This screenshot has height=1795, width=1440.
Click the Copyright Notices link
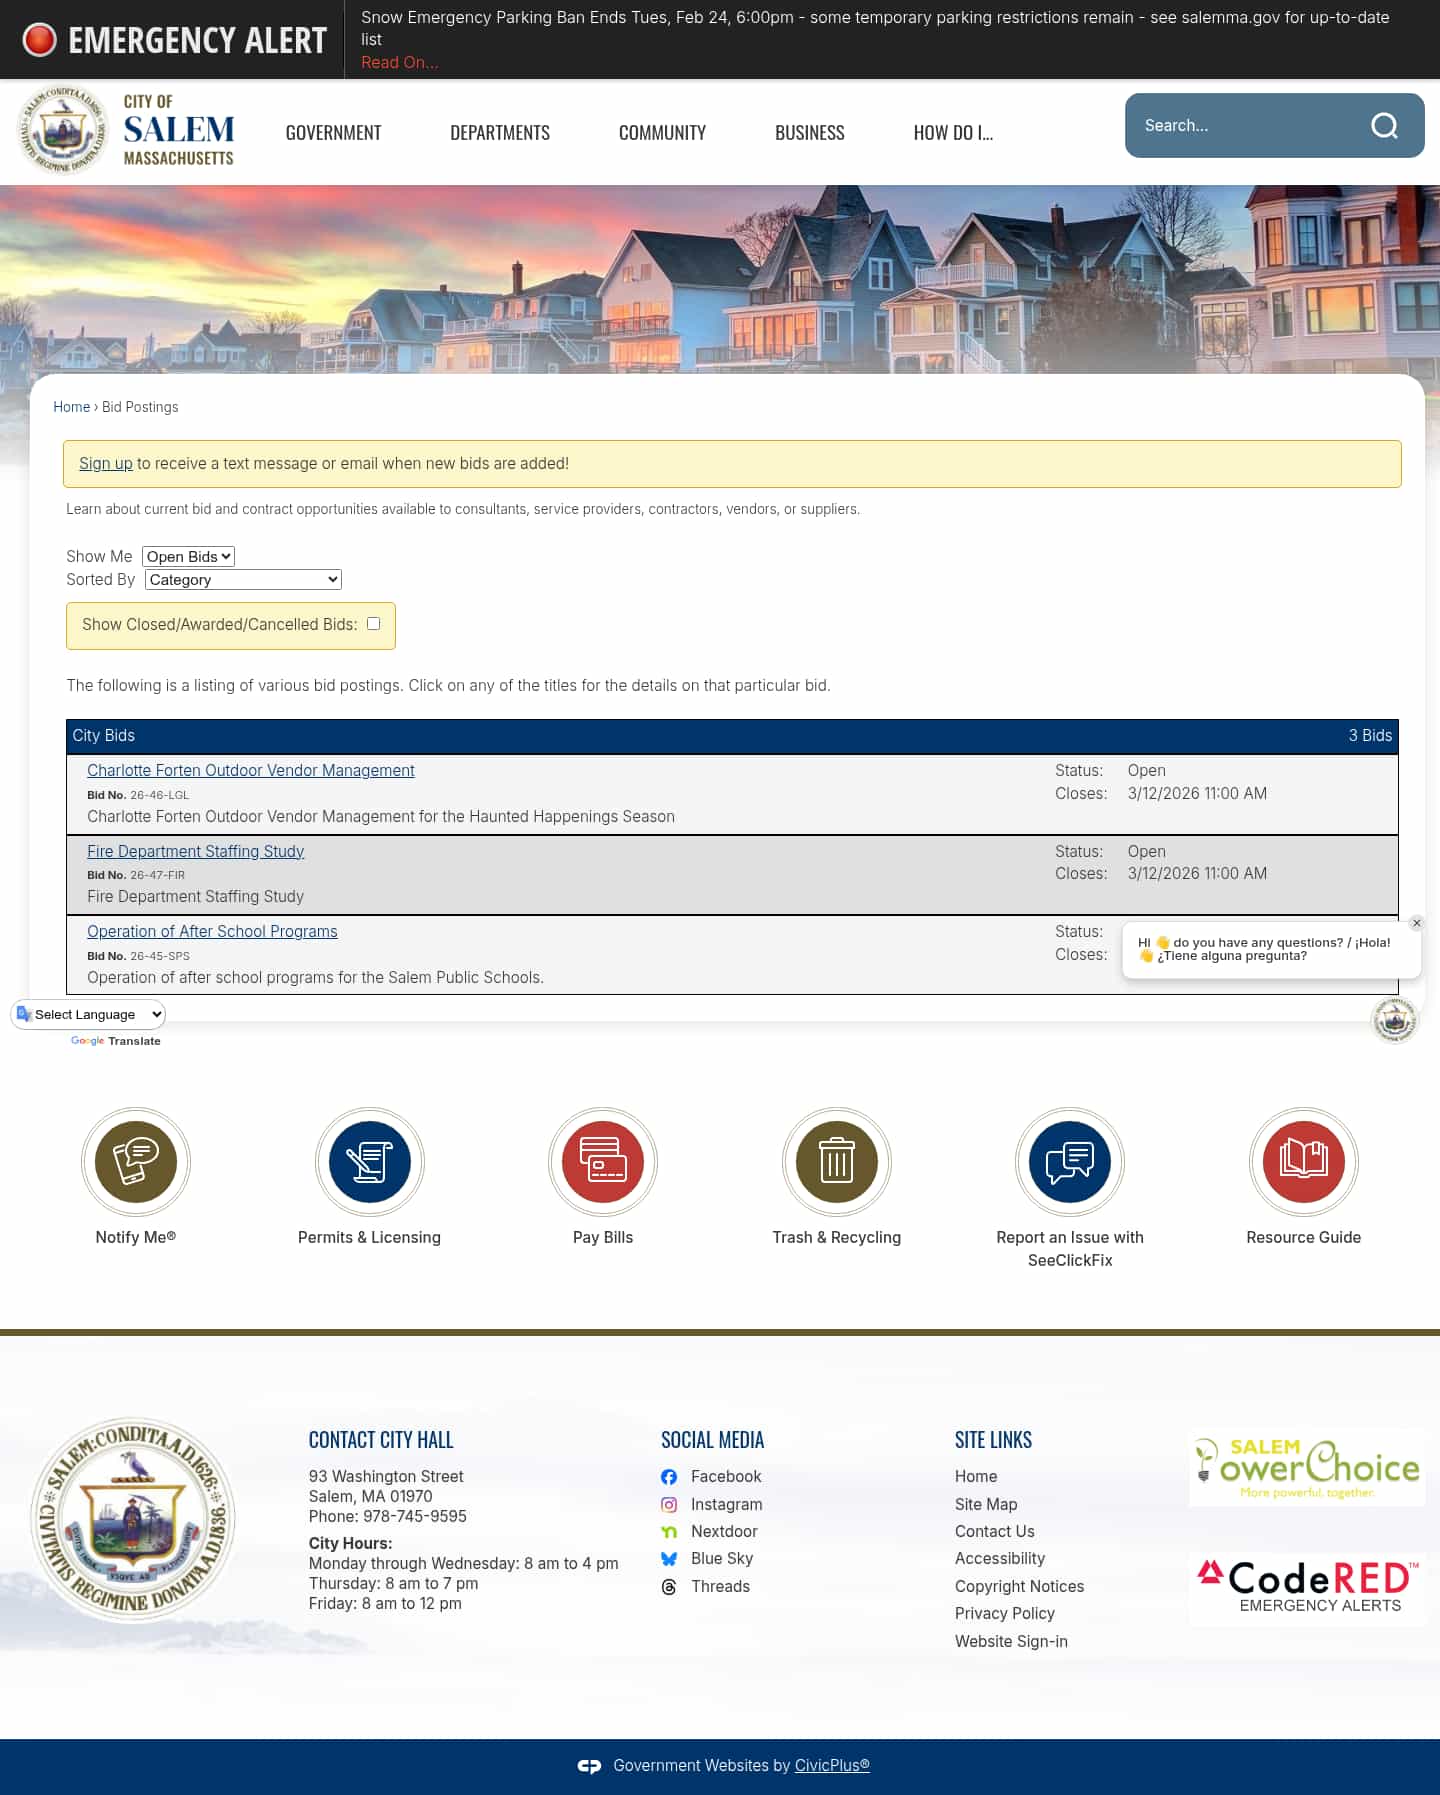1019,1587
